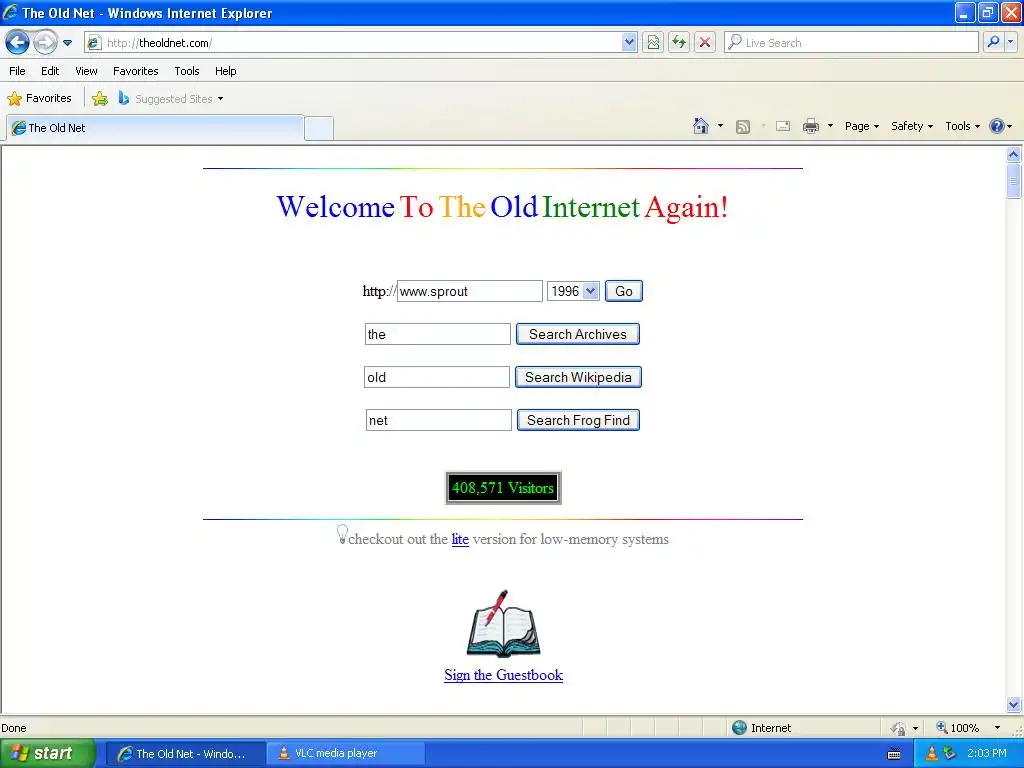Click the lightbulb icon beside checkout text
Screen dimensions: 1024x768
pos(342,534)
